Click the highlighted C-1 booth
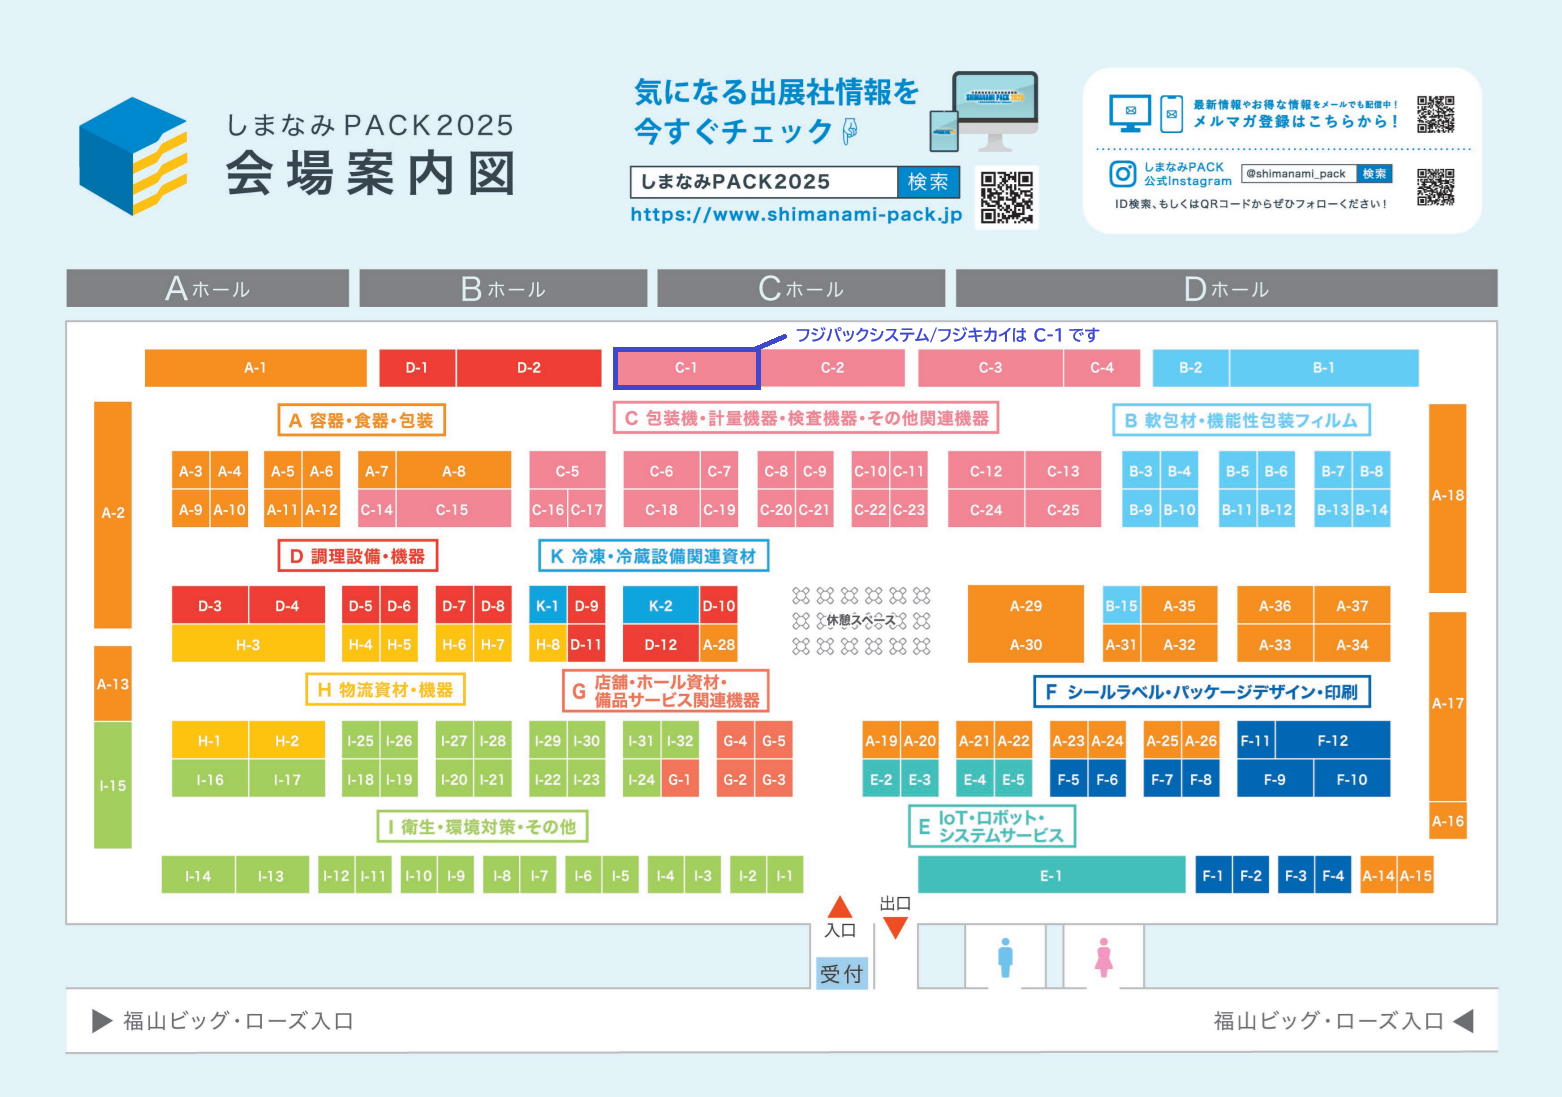 (x=686, y=368)
